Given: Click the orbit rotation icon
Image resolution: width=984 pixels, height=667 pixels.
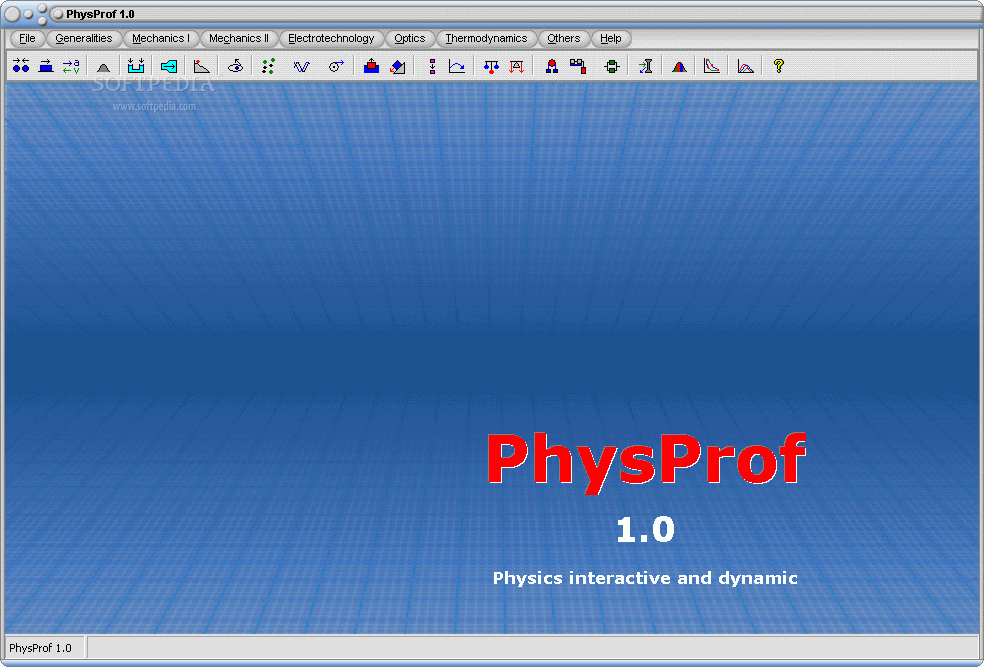Looking at the screenshot, I should pos(235,66).
